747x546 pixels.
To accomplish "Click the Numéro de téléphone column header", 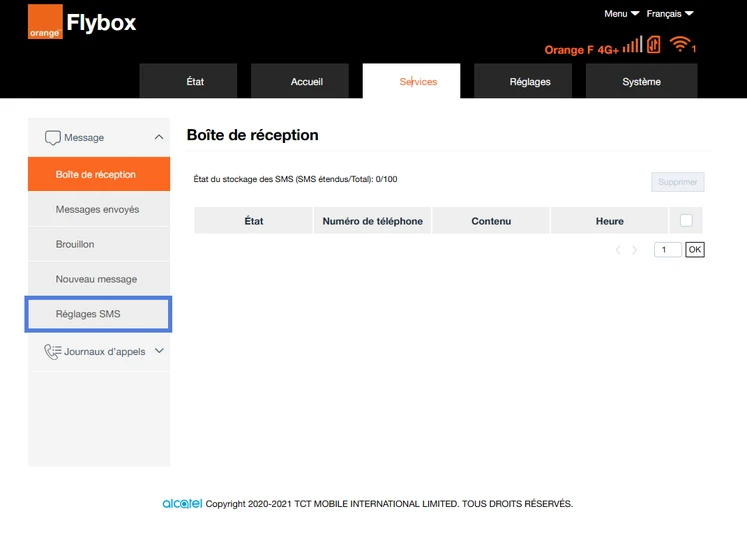I will [x=373, y=221].
